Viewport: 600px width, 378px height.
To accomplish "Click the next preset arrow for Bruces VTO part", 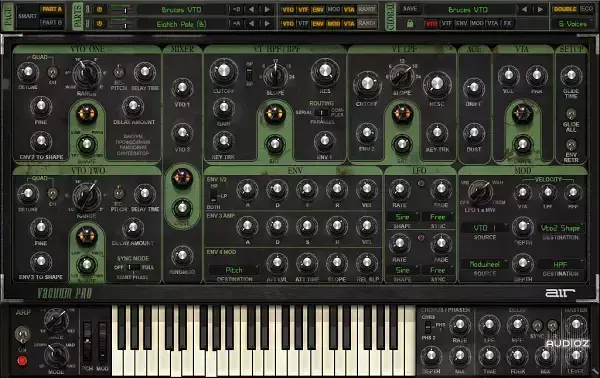I will click(x=267, y=10).
